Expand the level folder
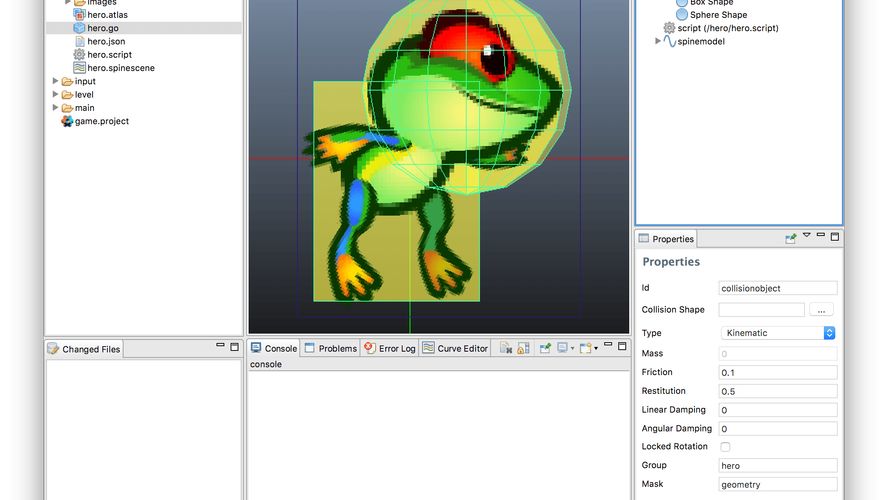The image size is (888, 500). tap(56, 95)
